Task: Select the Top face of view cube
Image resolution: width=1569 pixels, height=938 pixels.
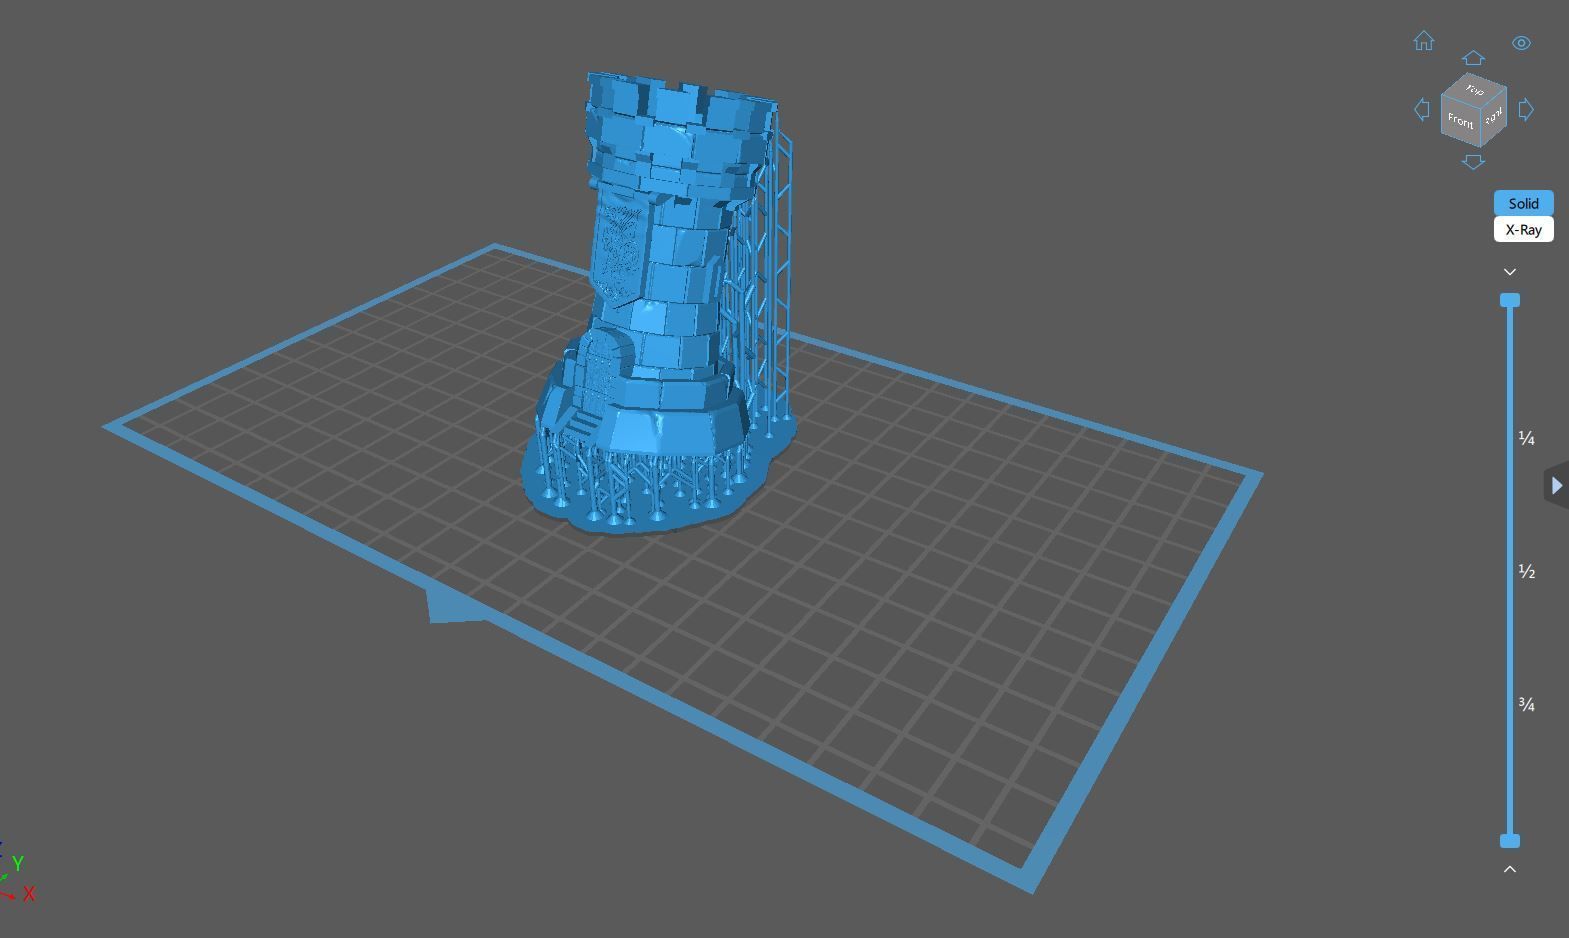Action: (1474, 88)
